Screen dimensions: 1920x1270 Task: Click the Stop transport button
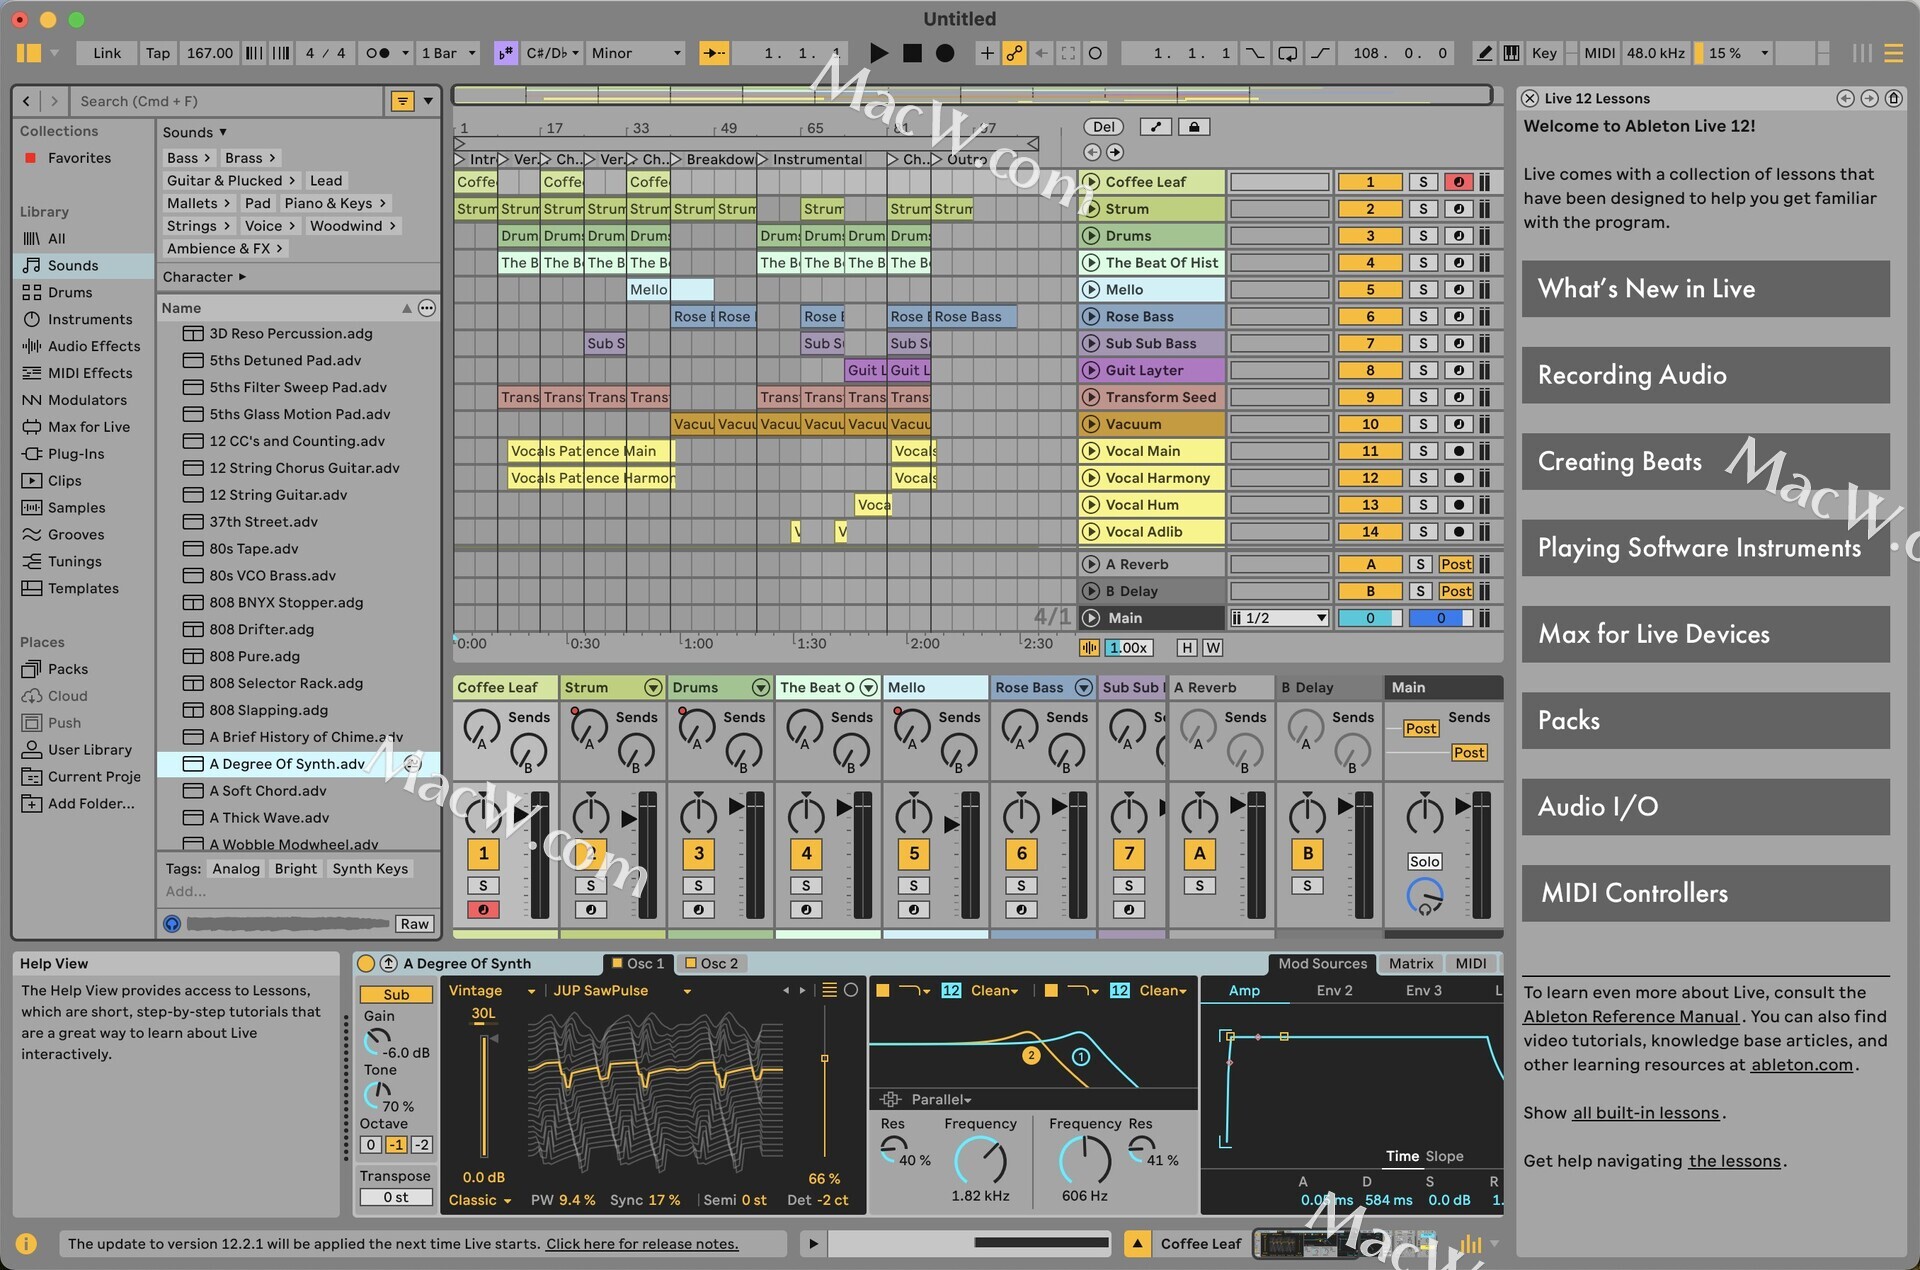click(912, 53)
